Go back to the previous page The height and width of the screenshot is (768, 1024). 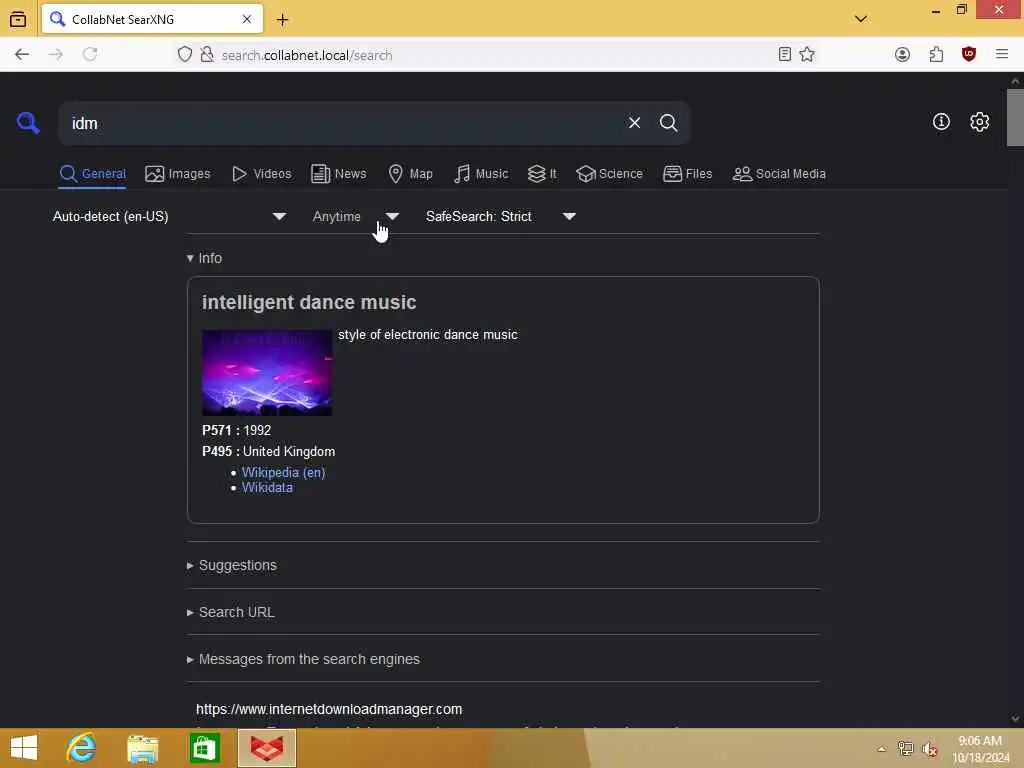click(x=22, y=55)
